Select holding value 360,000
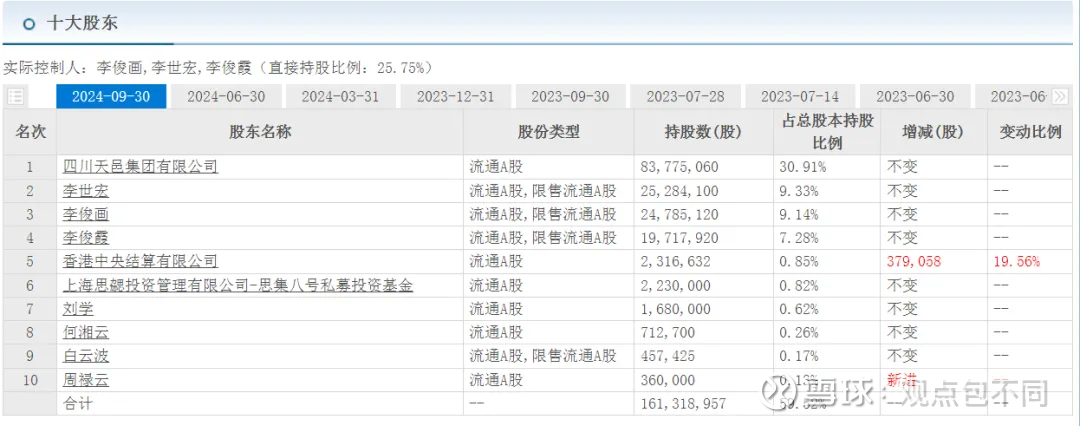1080x426 pixels. pos(668,381)
